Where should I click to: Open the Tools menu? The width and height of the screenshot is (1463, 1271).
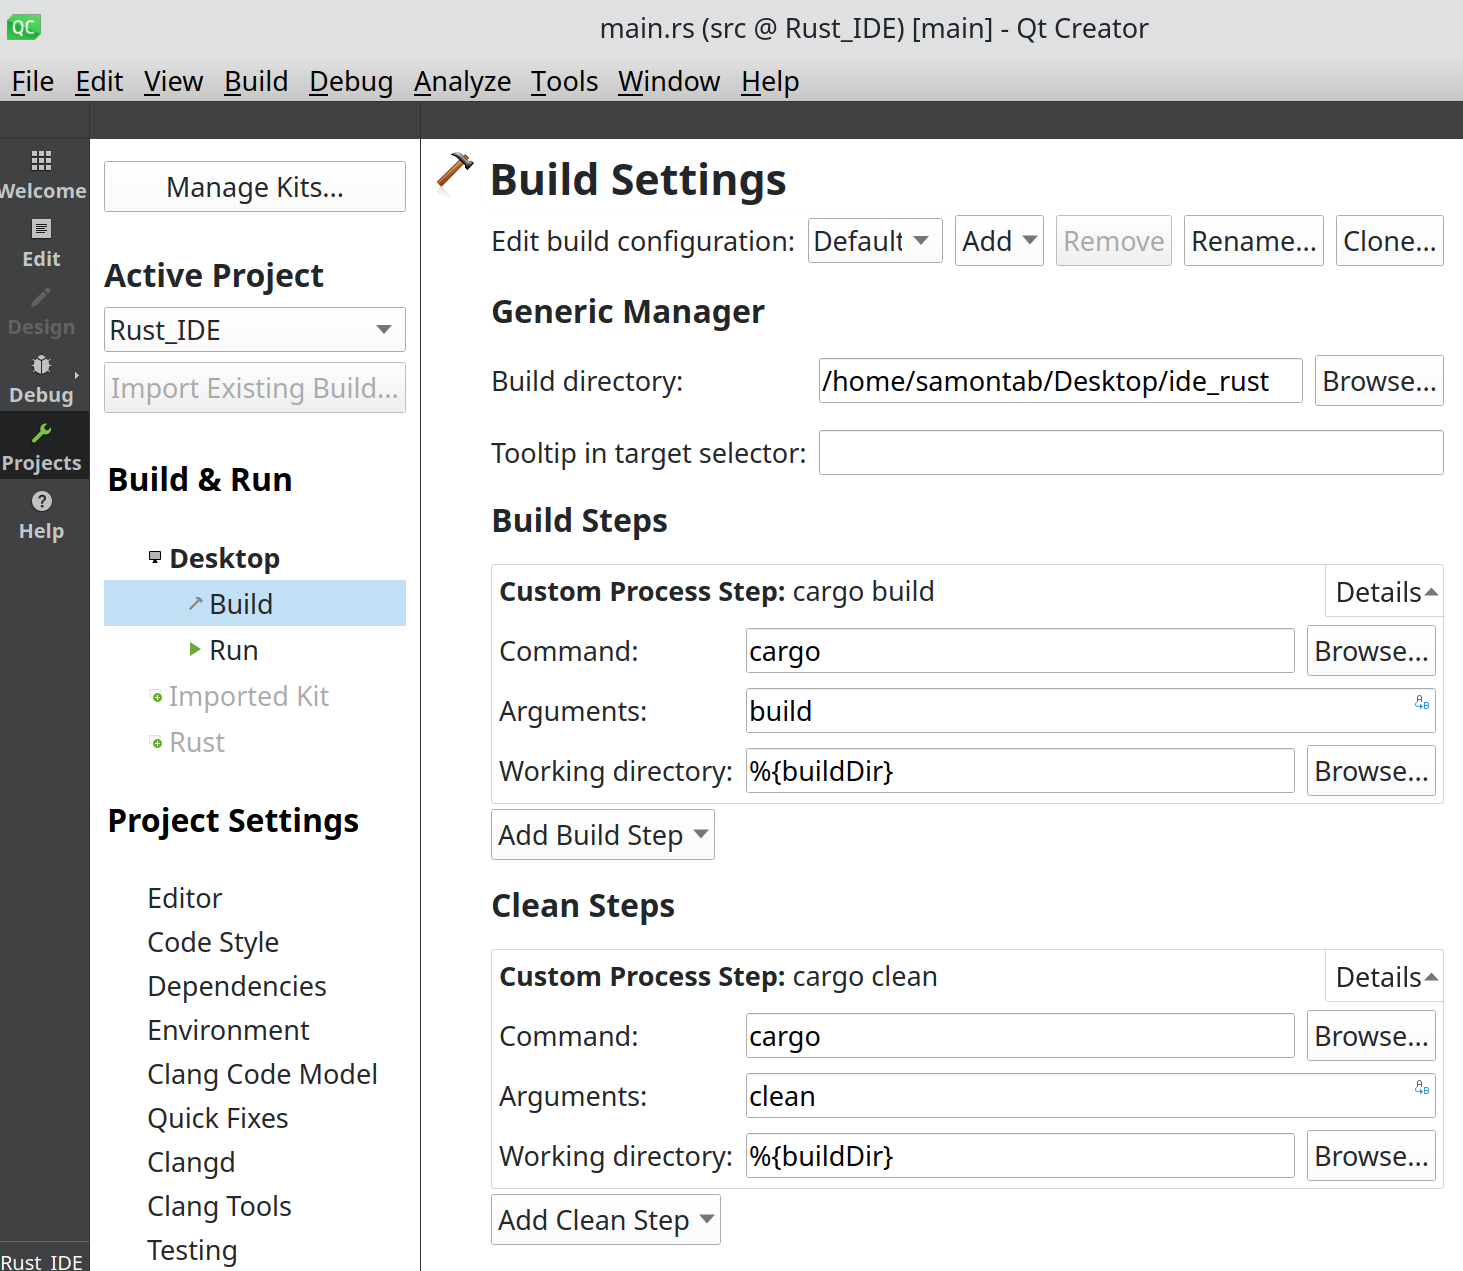(x=564, y=81)
